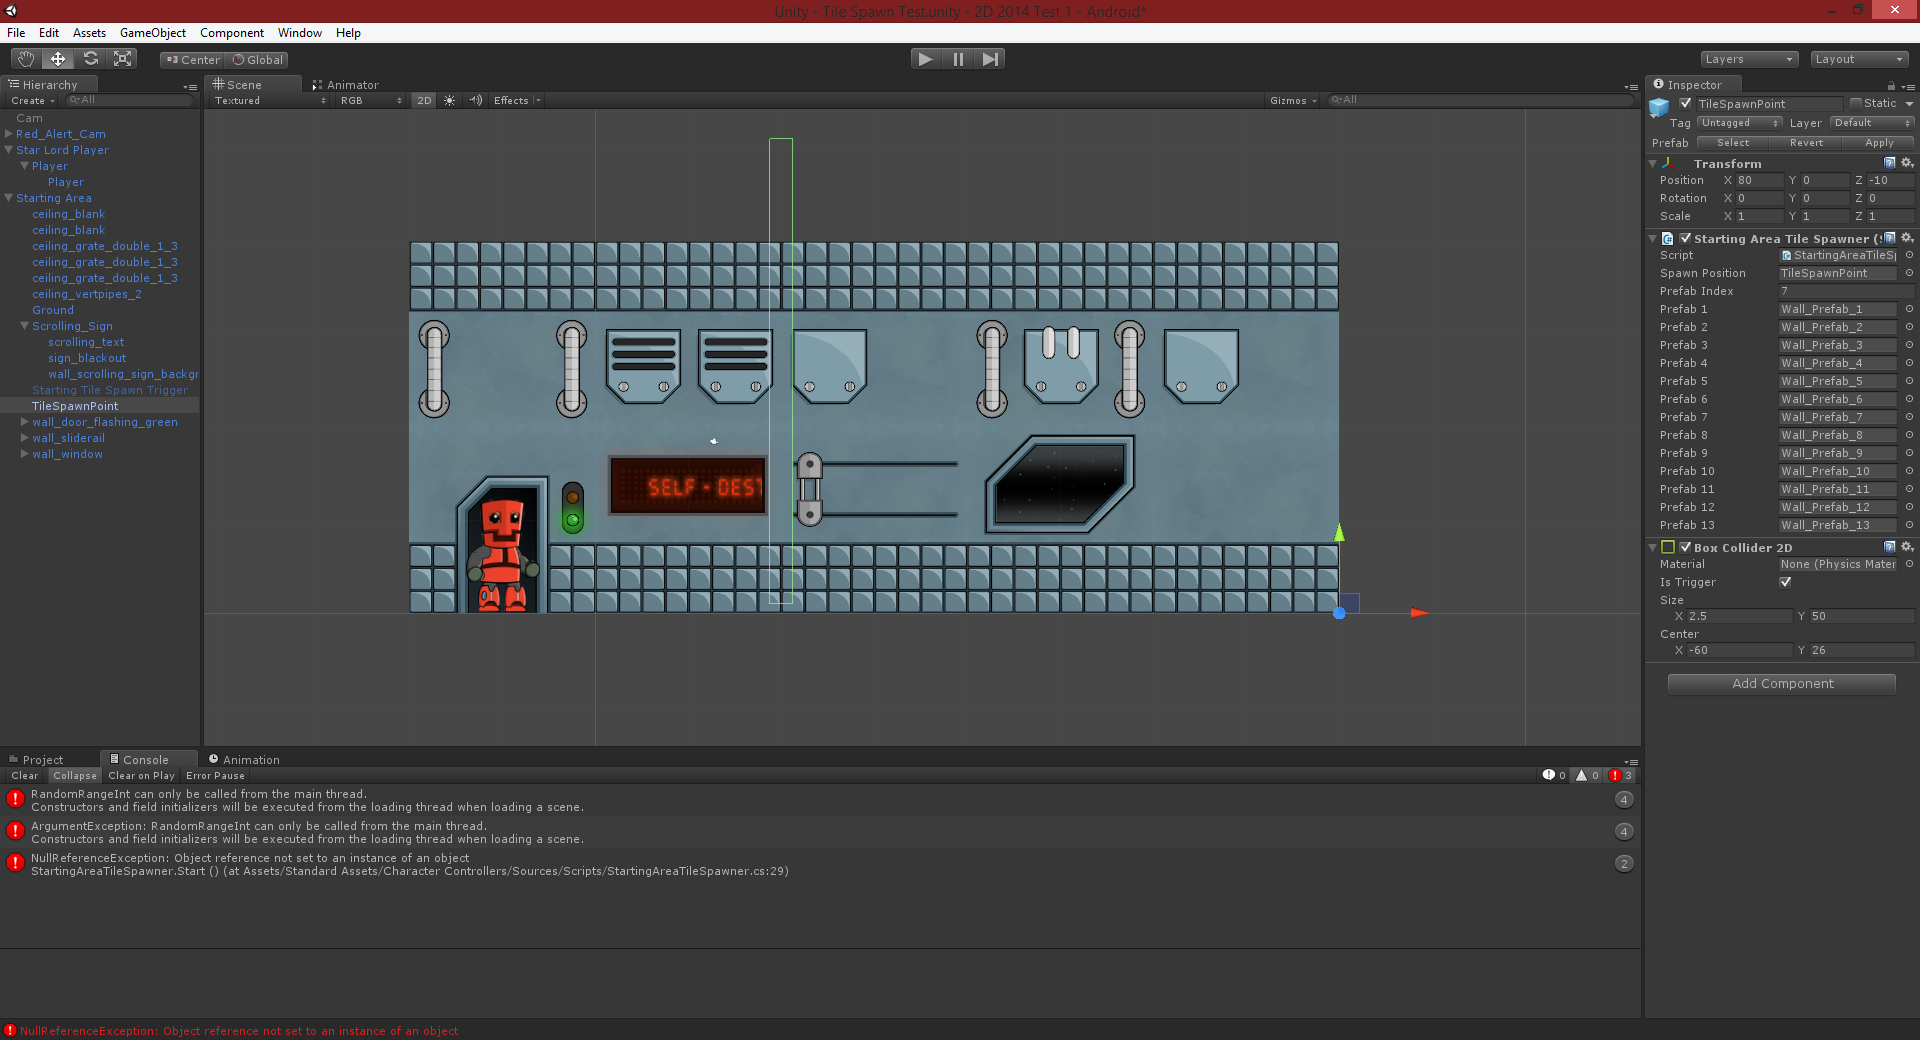Open Console panel options menu

(1631, 762)
